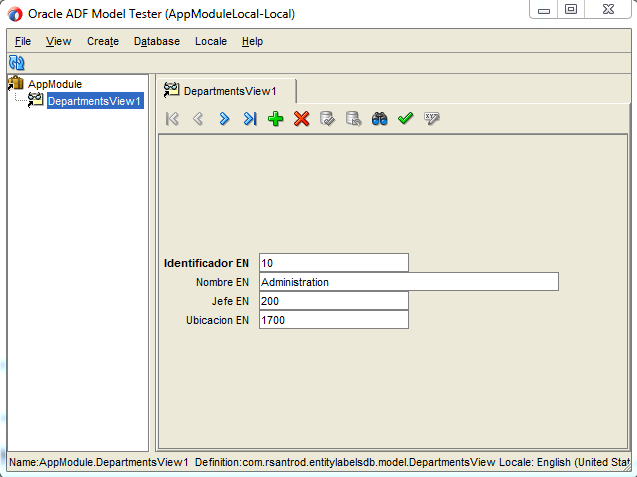Click the status bar Name:AppModule.DepartmentsView1 text
Screen dimensions: 637x477
[99, 462]
